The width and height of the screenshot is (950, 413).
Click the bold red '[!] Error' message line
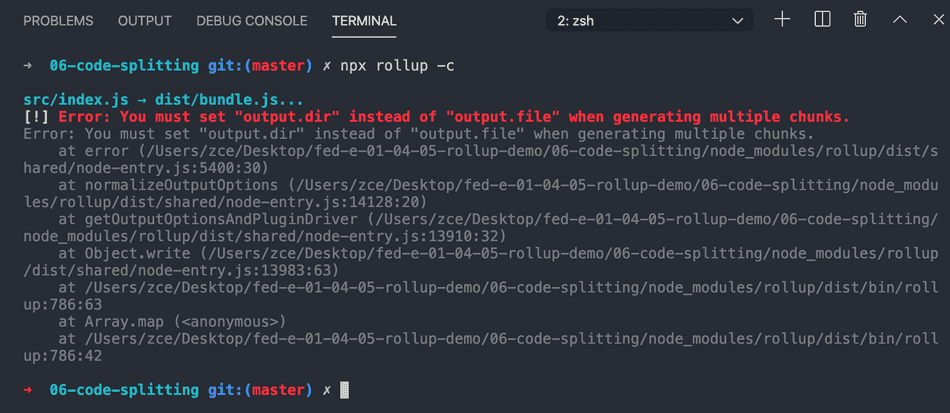(436, 117)
